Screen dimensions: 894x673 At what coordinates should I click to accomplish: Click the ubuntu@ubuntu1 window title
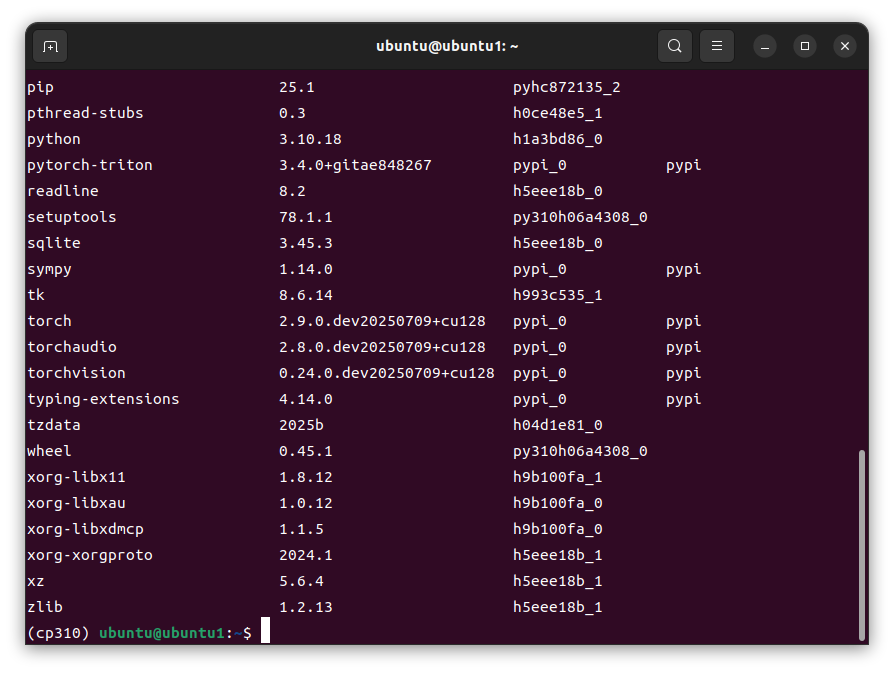pyautogui.click(x=447, y=46)
